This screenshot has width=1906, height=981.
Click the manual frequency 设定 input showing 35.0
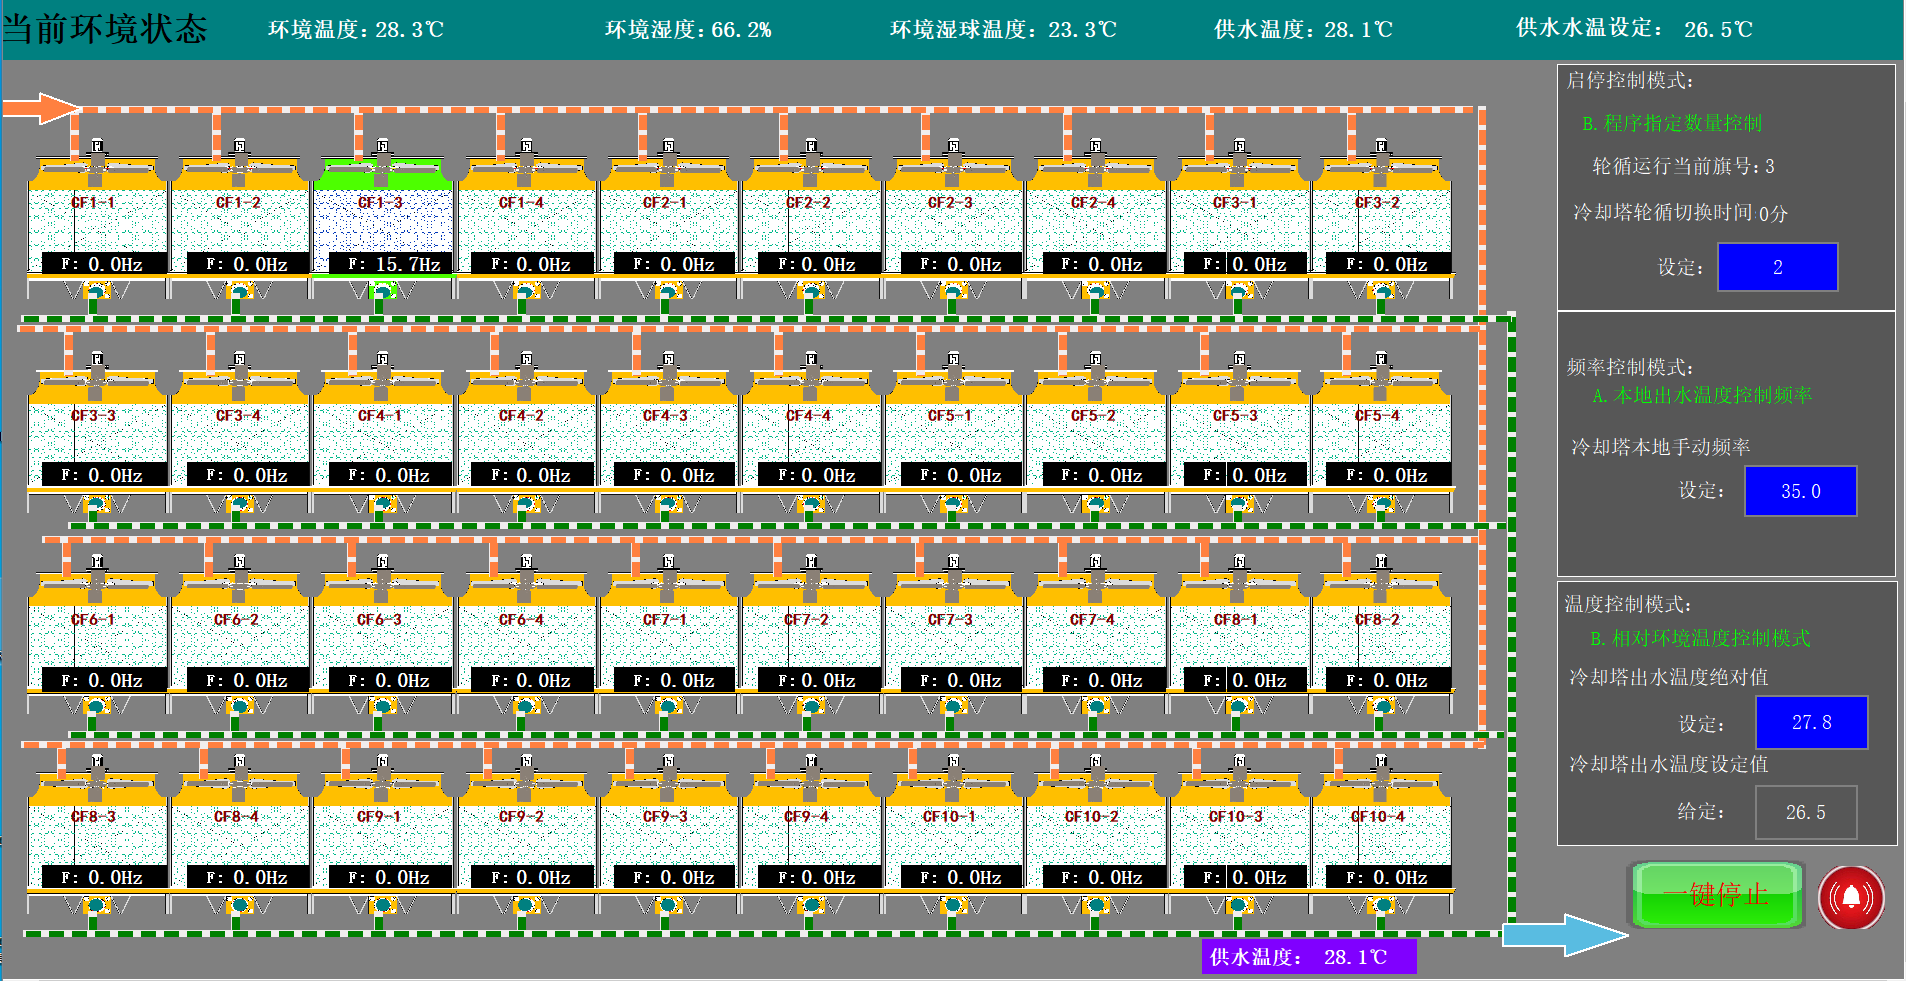coord(1800,491)
